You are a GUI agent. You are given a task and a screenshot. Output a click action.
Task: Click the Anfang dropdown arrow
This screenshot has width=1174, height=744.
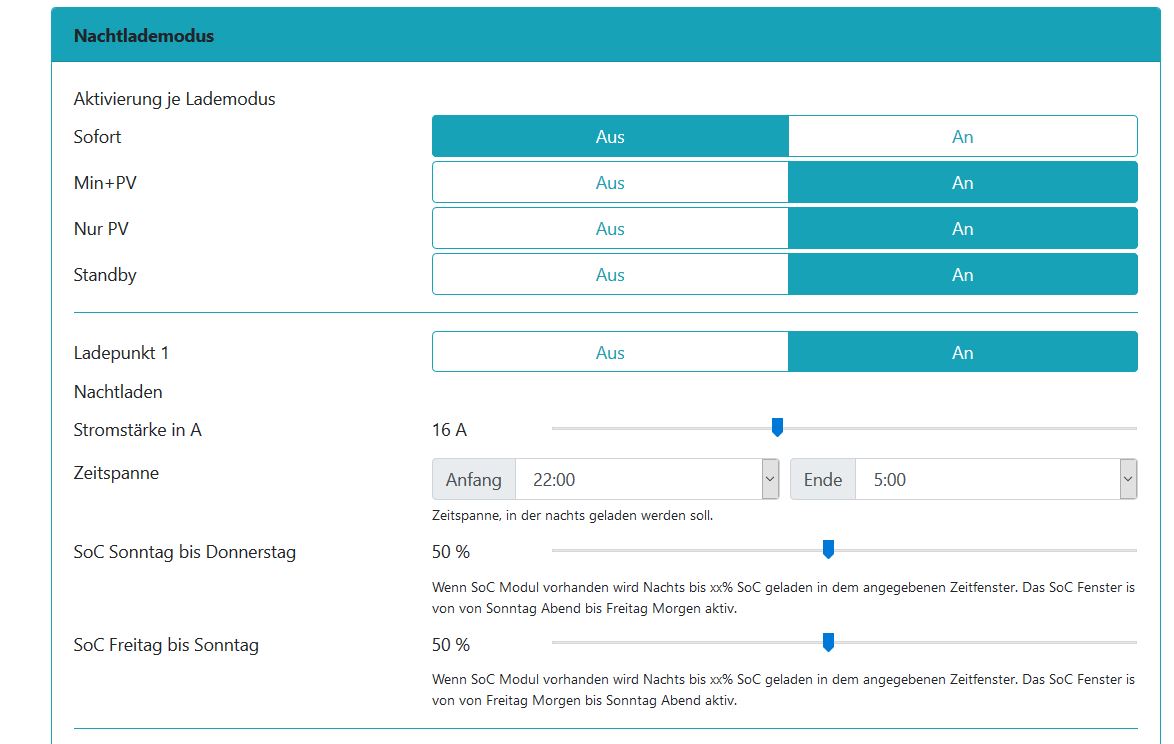point(770,480)
